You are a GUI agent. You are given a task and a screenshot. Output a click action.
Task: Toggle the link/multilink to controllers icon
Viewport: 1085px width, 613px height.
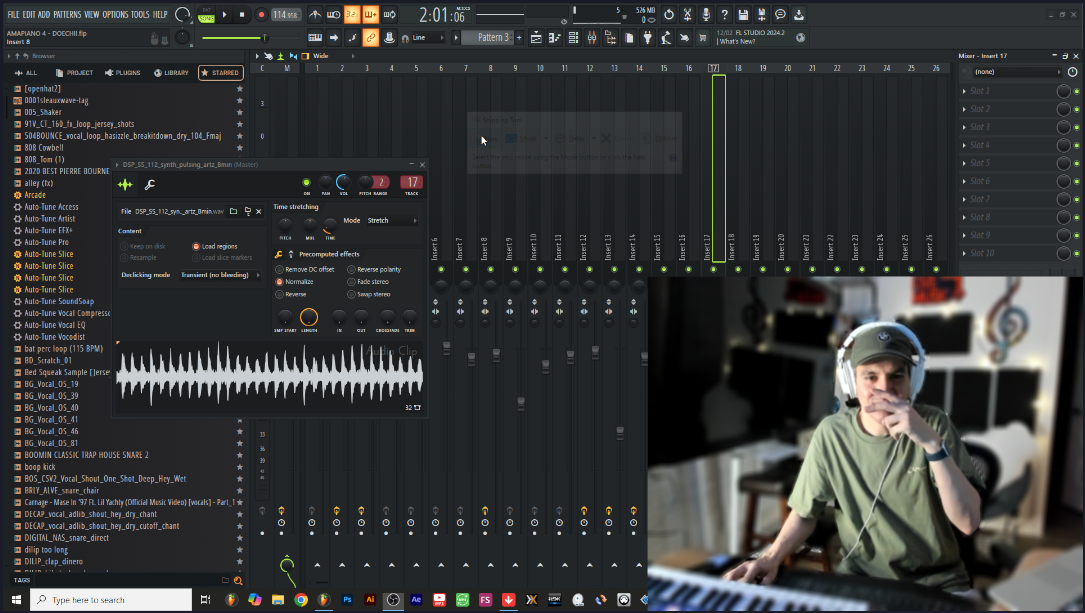point(371,38)
